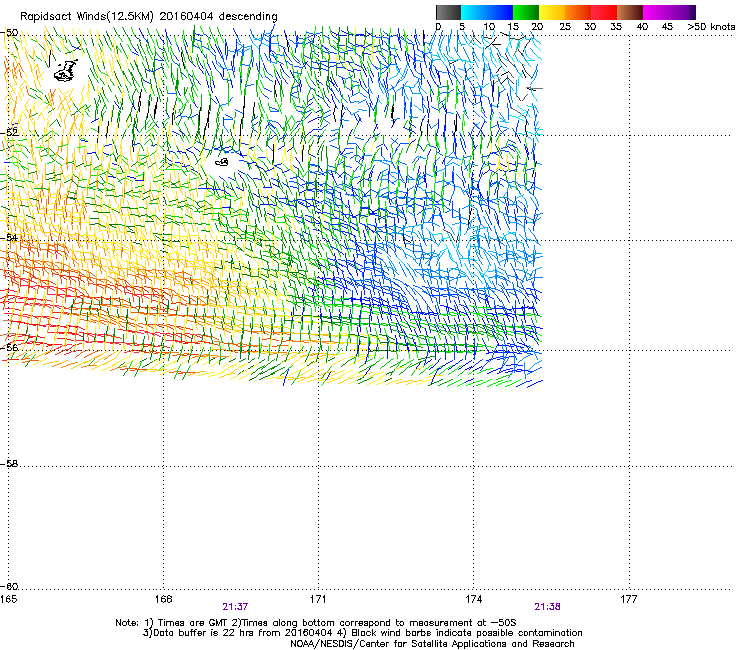Click the yellow 20-25 knots legend swatch

(x=552, y=12)
